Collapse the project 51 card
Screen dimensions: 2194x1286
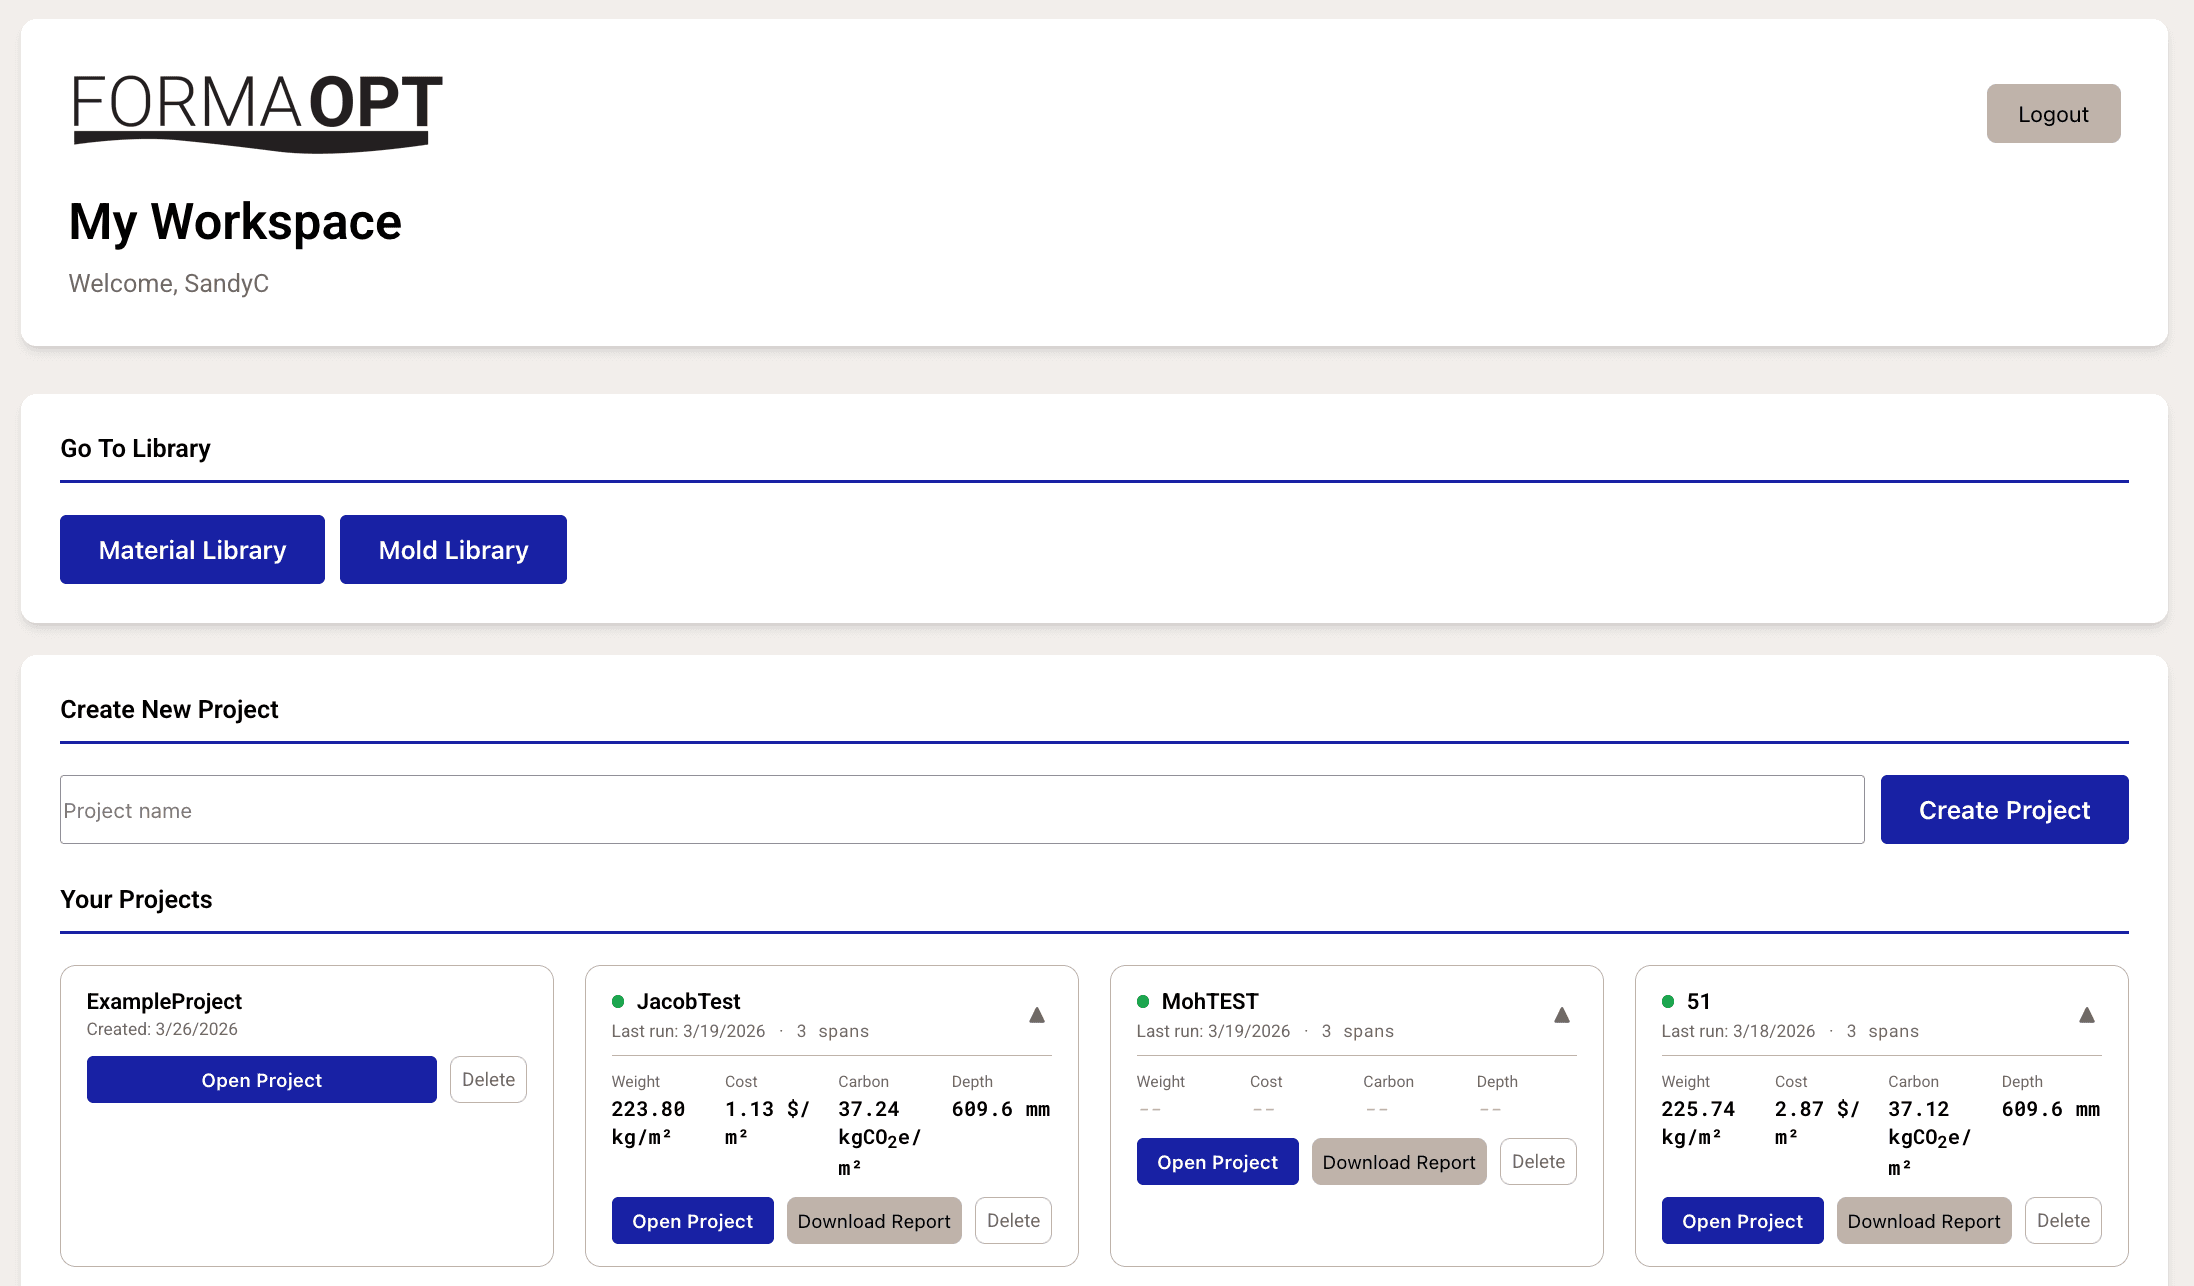tap(2087, 1014)
